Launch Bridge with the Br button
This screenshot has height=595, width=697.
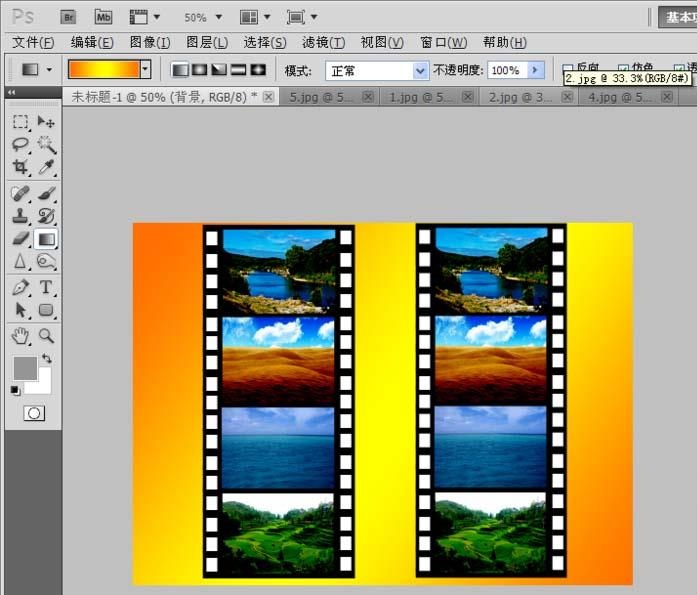(x=68, y=17)
